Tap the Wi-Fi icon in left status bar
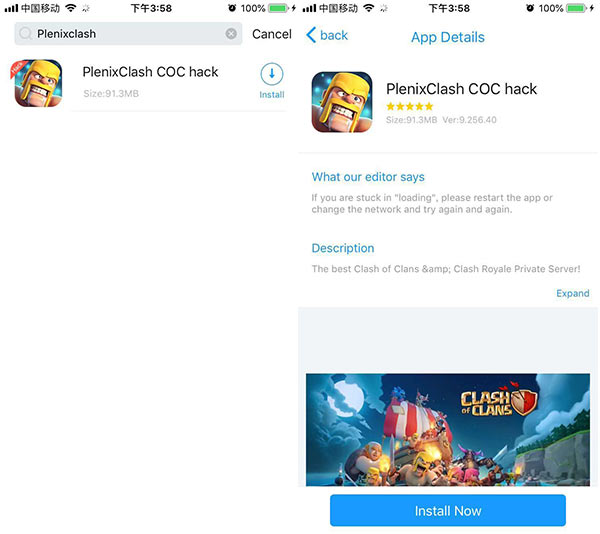Image resolution: width=600 pixels, height=534 pixels. (71, 8)
